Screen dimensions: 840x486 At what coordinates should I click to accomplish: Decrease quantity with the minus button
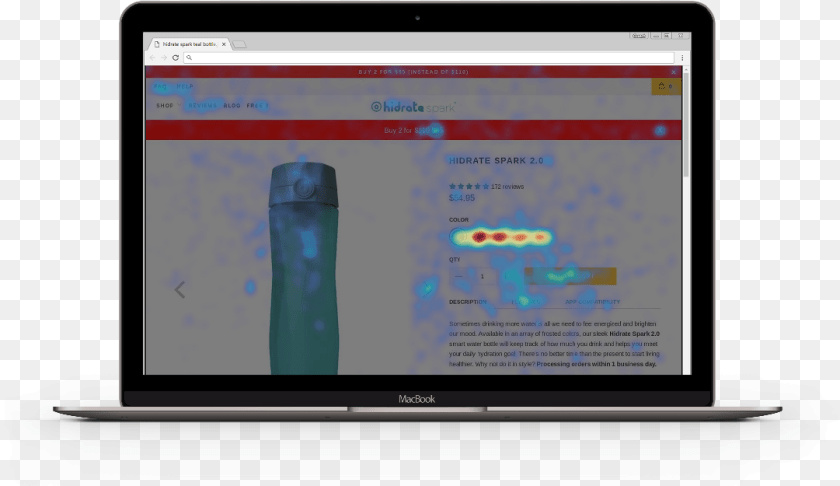click(x=459, y=276)
